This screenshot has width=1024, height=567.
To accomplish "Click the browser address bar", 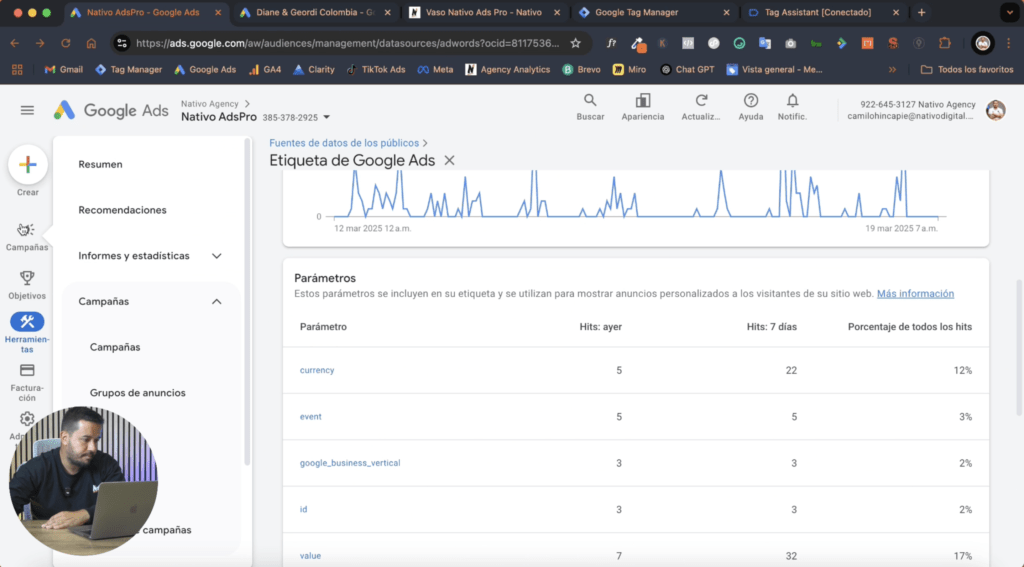I will 347,44.
